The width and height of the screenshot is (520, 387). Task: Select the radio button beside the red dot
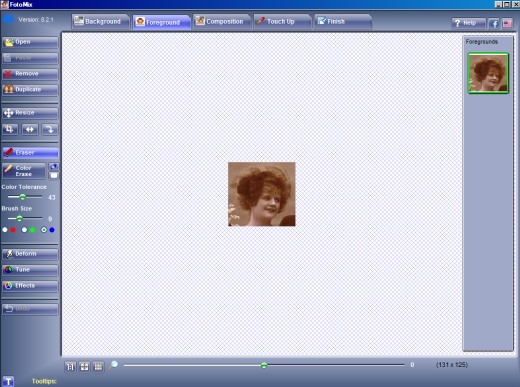[5, 230]
